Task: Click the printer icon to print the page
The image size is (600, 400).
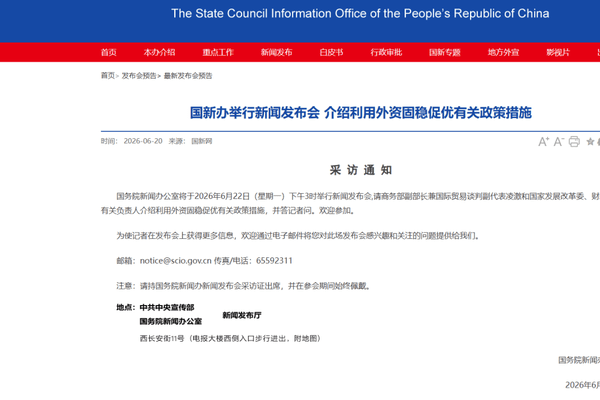Action: pos(574,142)
